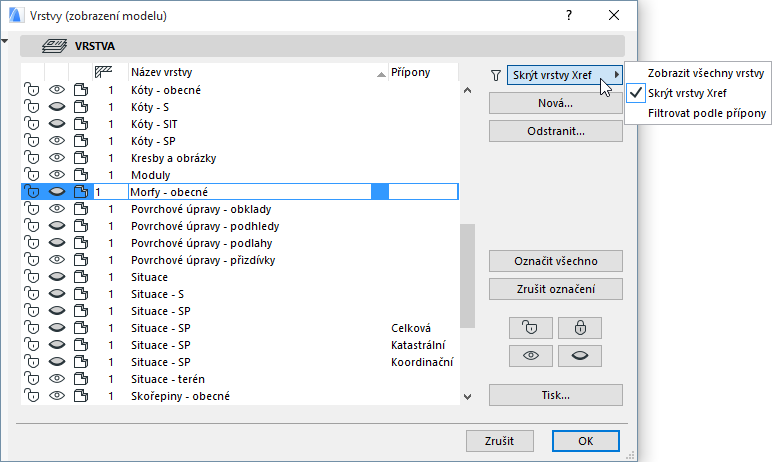Sort layers via the Název vrstvy arrow

pos(381,73)
